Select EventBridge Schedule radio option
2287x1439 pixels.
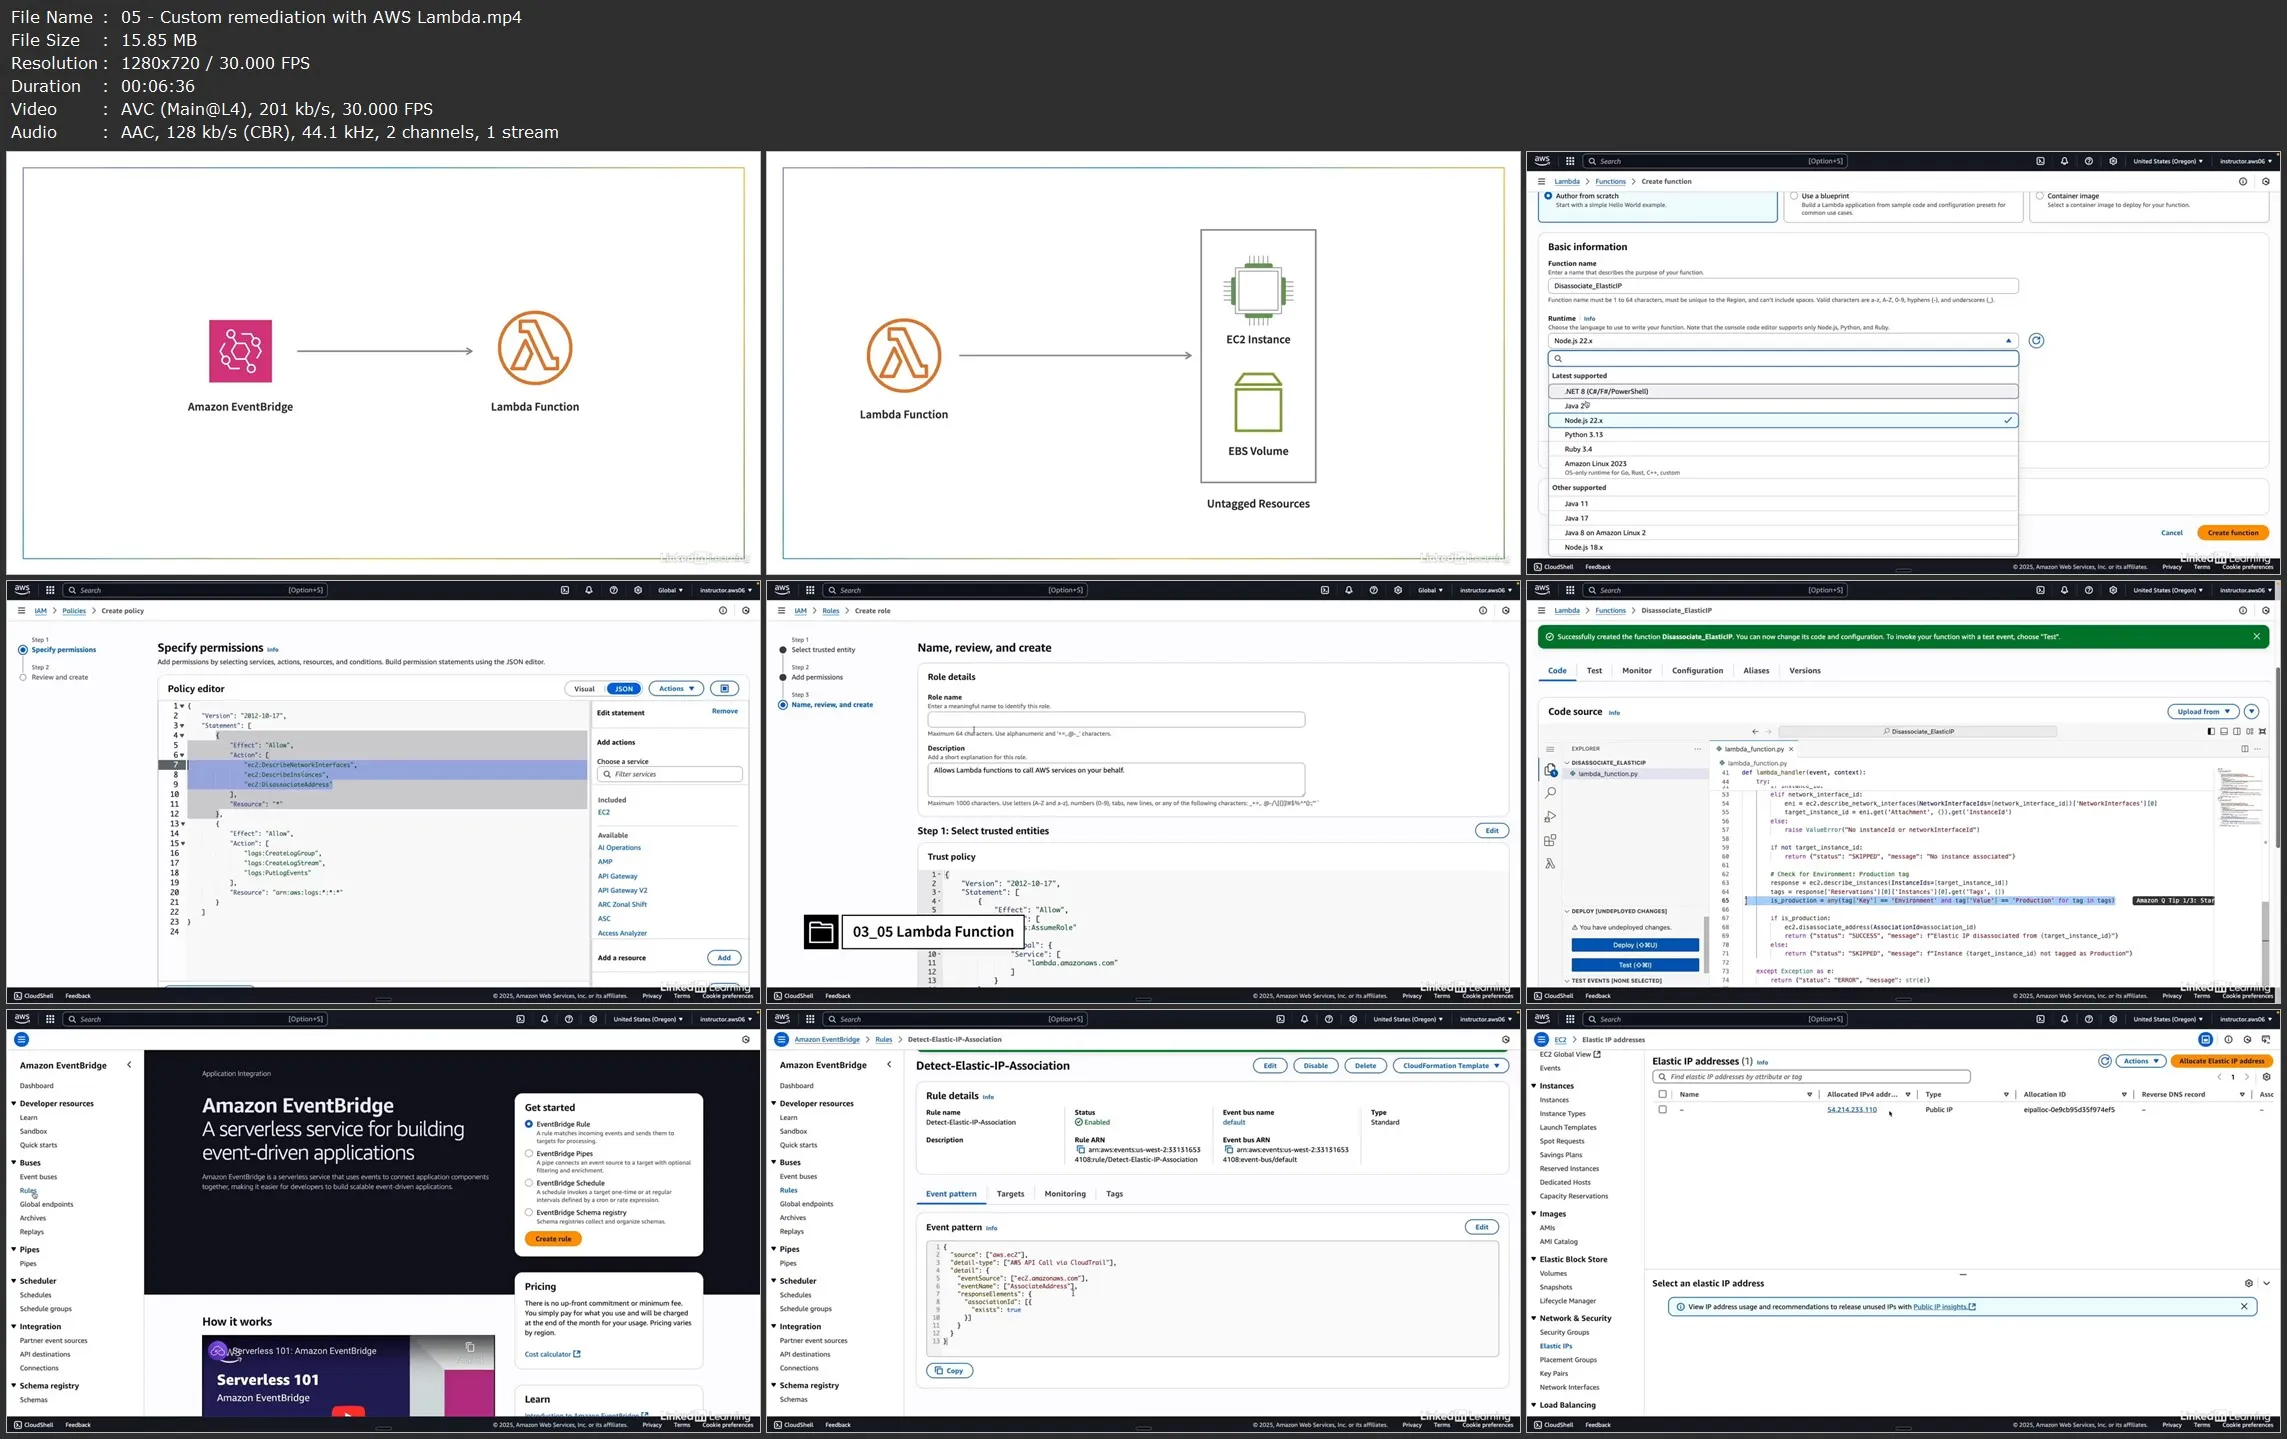(x=529, y=1183)
